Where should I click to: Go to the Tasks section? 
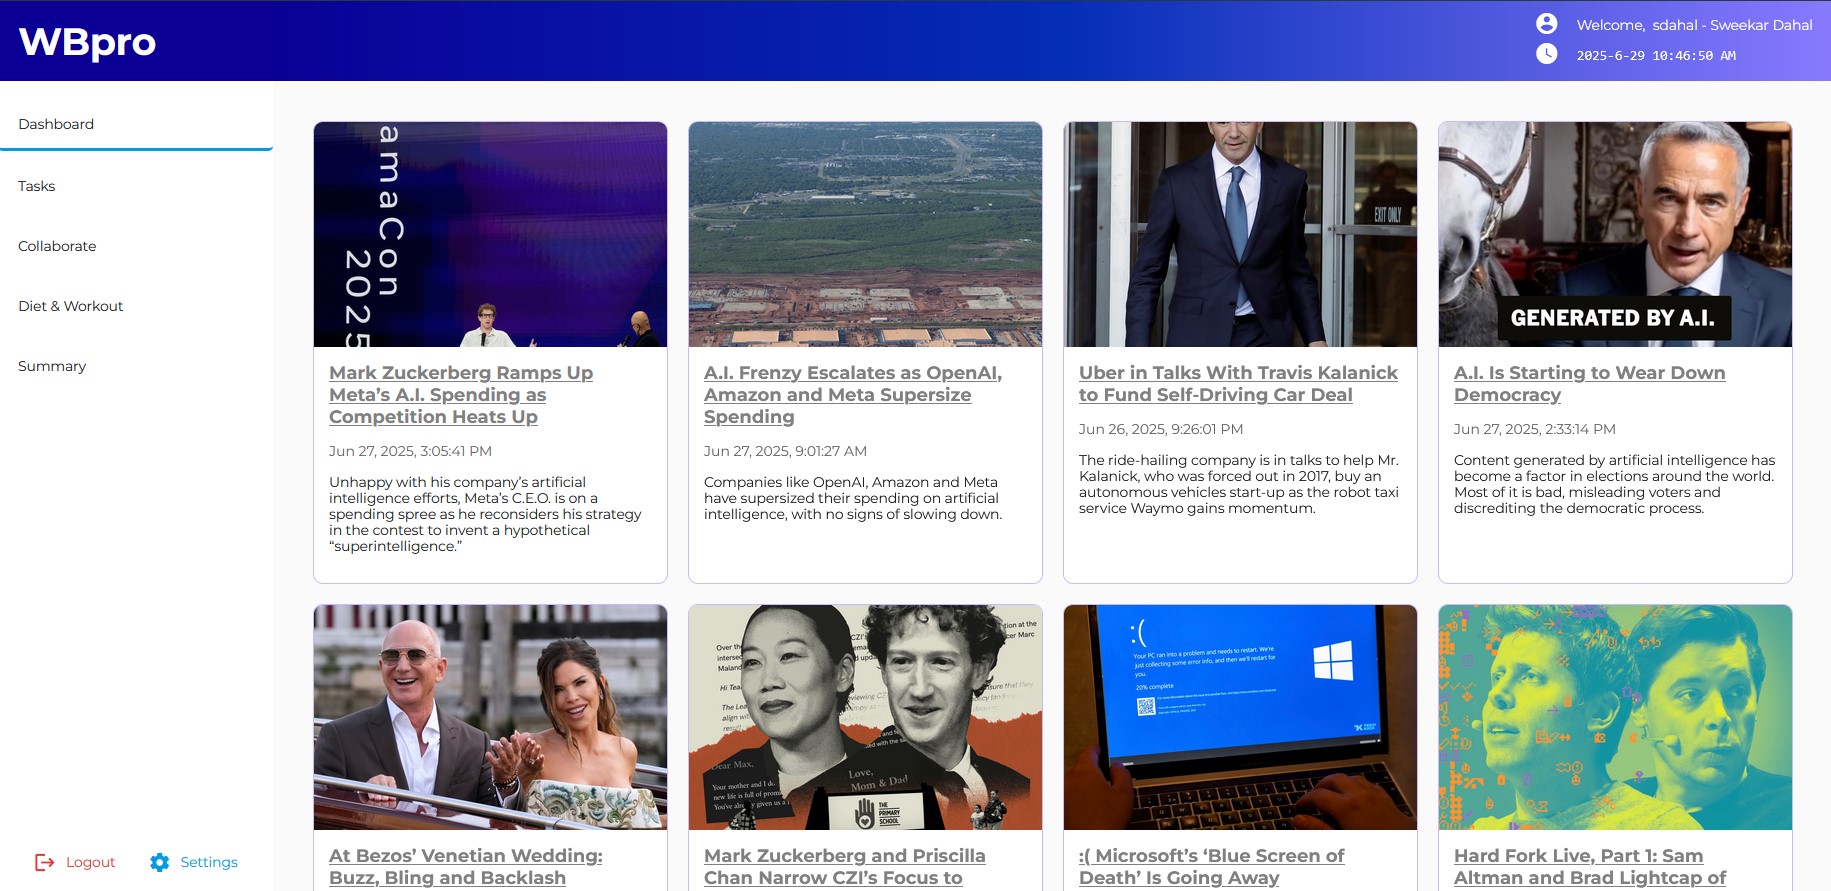pyautogui.click(x=37, y=186)
